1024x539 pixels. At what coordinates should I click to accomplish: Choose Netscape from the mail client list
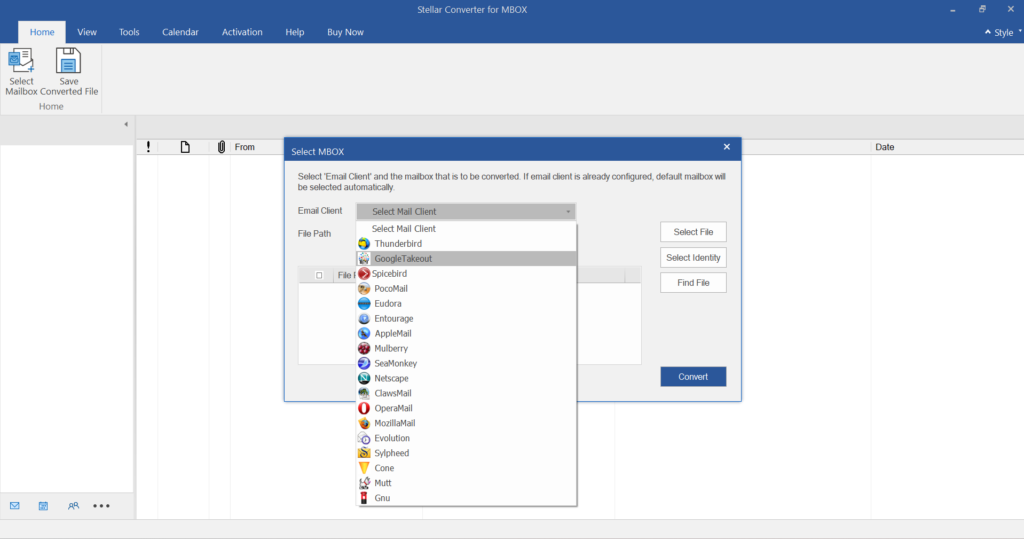pyautogui.click(x=466, y=378)
